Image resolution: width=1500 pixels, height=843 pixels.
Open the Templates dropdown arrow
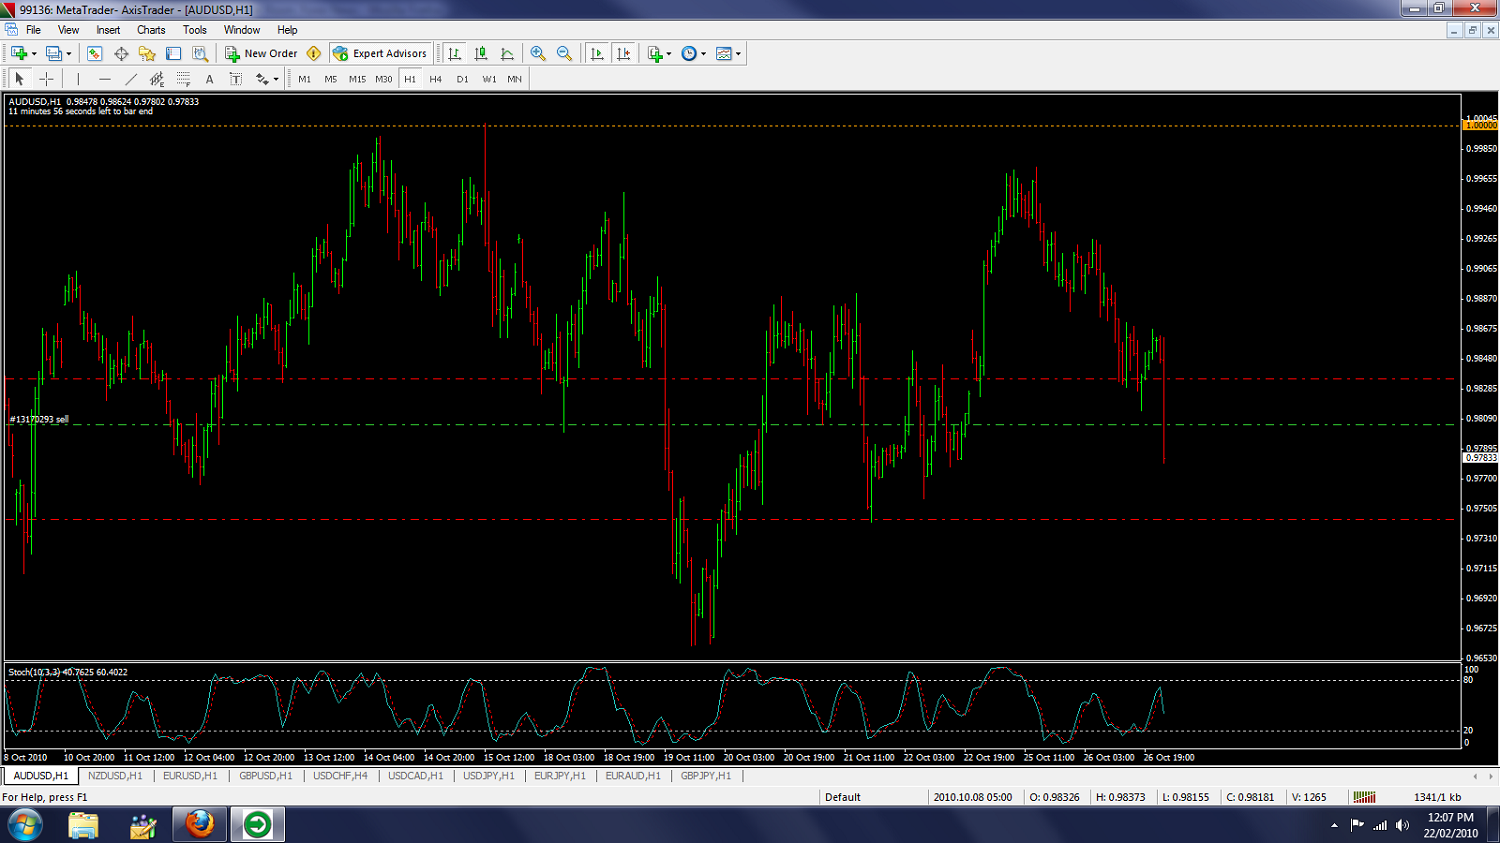coord(739,54)
